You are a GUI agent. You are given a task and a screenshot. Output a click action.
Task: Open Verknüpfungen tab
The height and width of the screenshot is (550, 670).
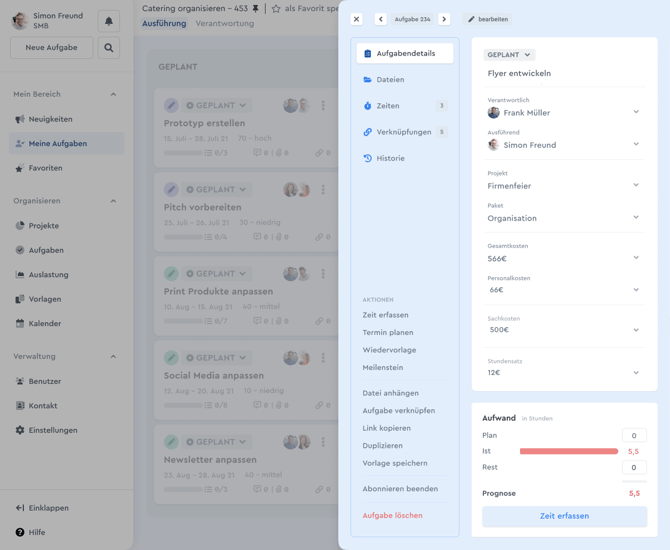click(x=404, y=132)
